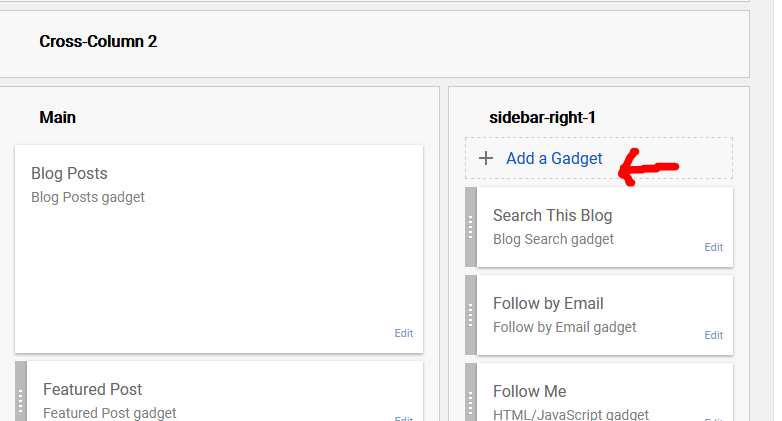
Task: Click the Blog Posts gadget title
Action: 69,173
